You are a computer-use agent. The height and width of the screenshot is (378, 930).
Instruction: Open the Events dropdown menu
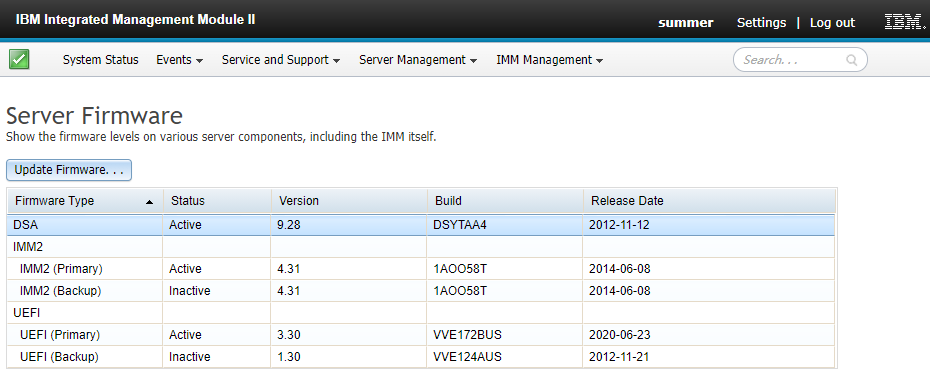coord(180,60)
